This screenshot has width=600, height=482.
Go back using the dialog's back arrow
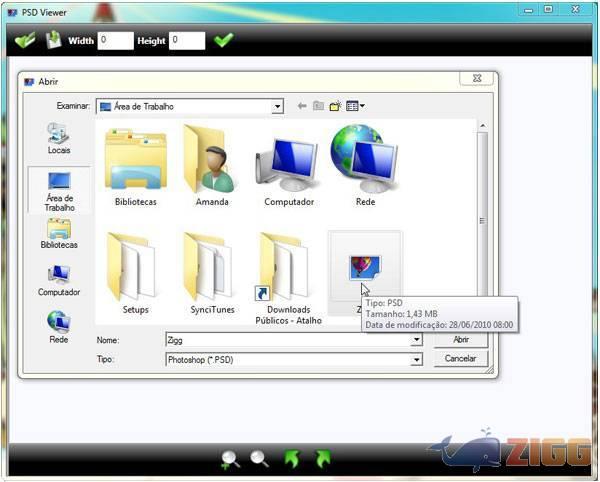(302, 106)
